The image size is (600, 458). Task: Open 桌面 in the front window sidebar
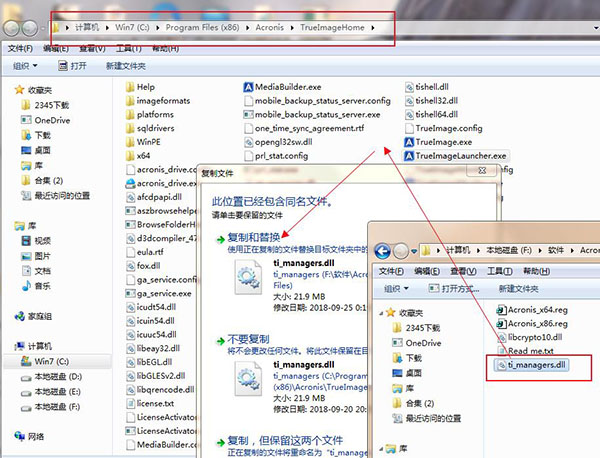tap(407, 373)
